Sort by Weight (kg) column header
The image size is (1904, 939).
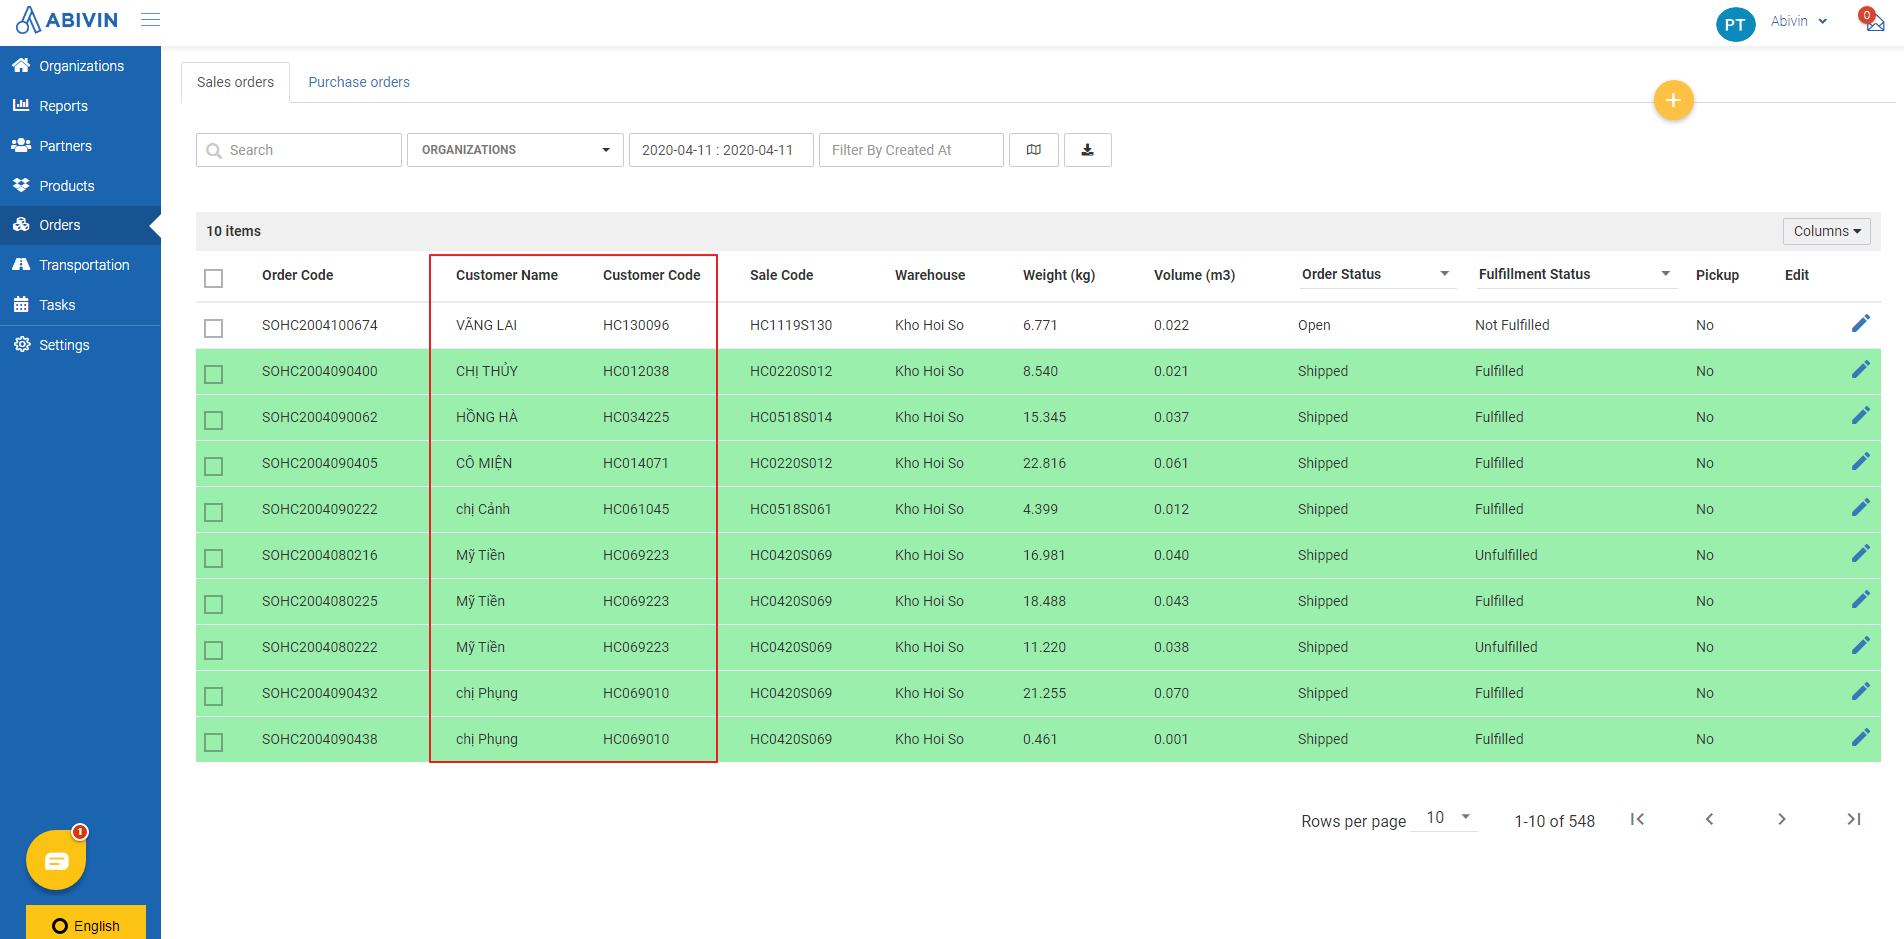click(1059, 275)
